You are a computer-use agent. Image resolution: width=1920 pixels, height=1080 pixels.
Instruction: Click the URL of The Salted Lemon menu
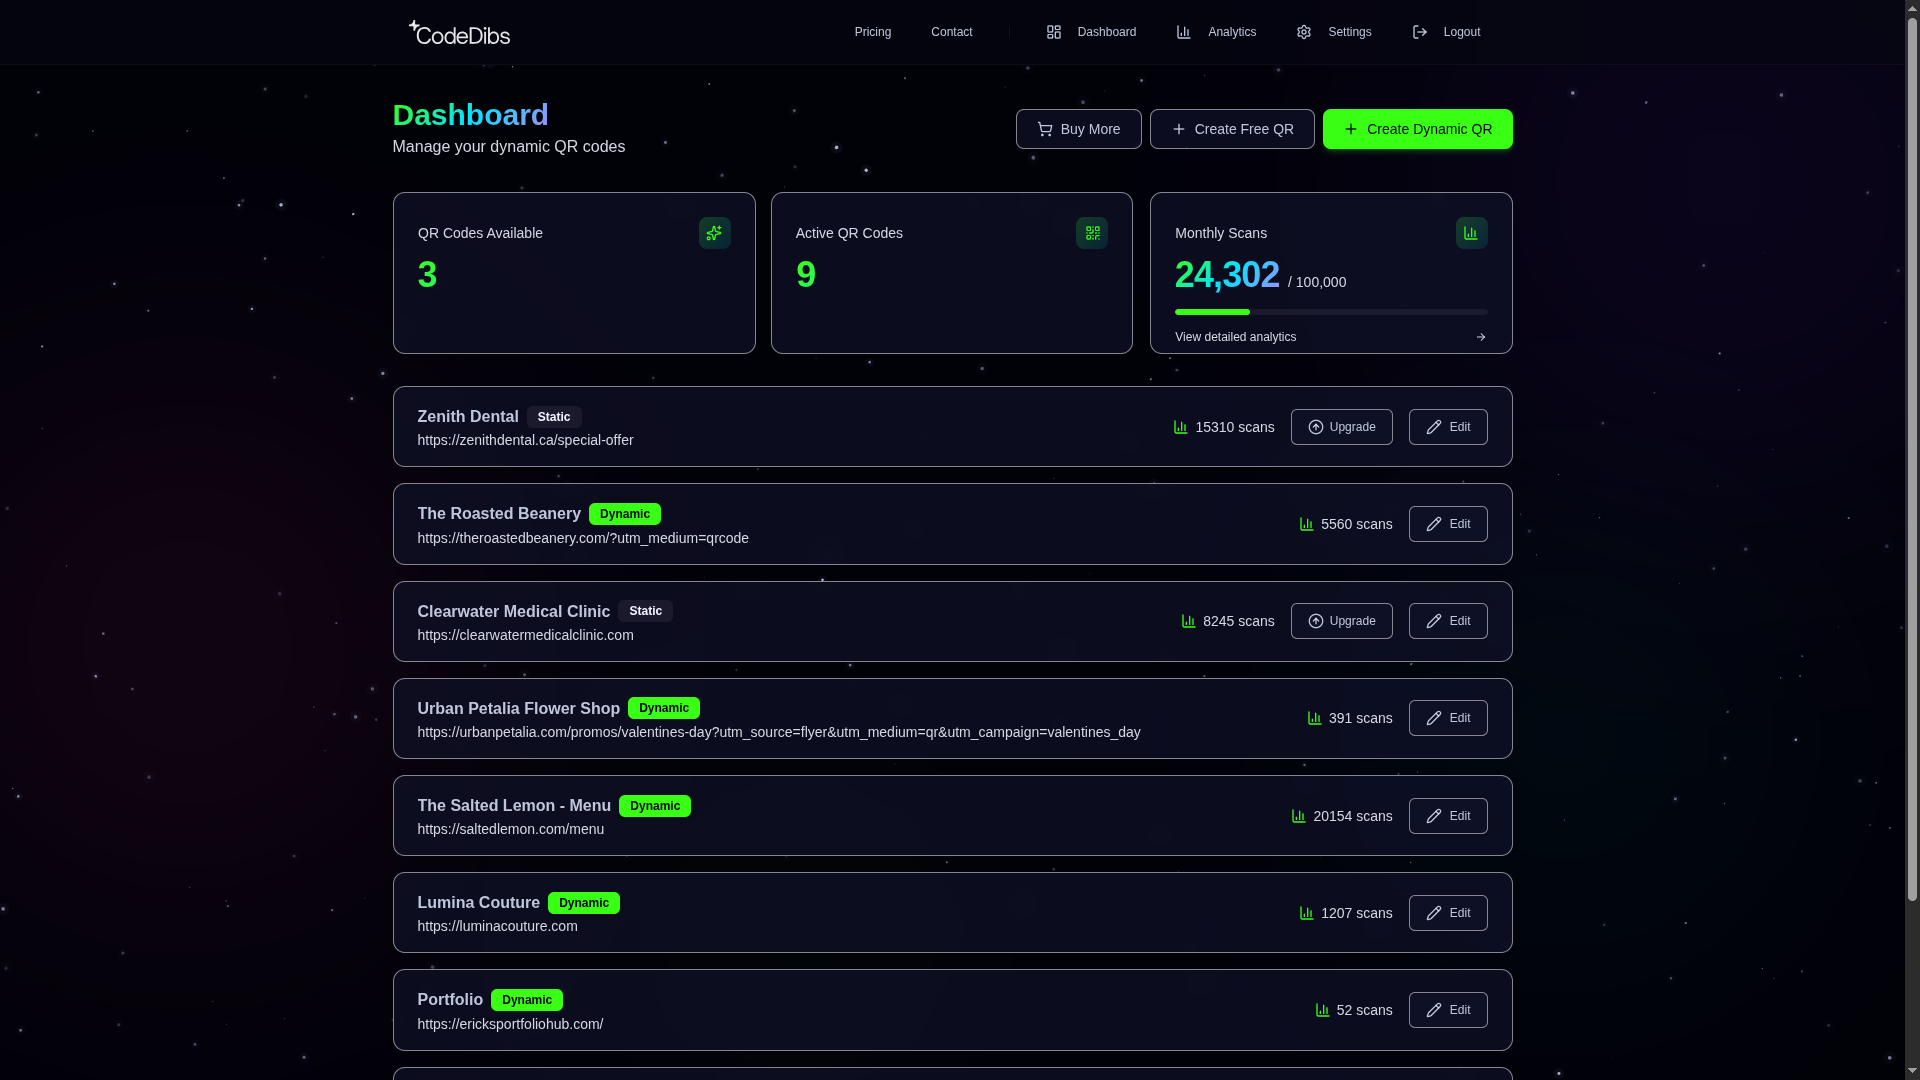pyautogui.click(x=510, y=829)
